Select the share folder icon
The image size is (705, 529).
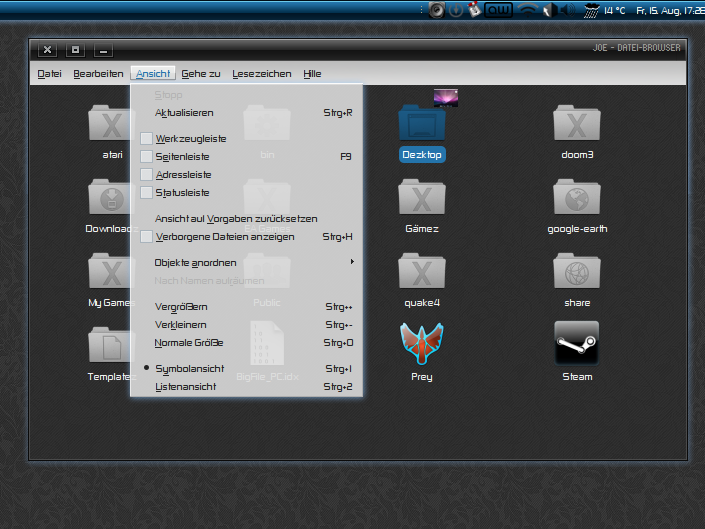[x=577, y=271]
